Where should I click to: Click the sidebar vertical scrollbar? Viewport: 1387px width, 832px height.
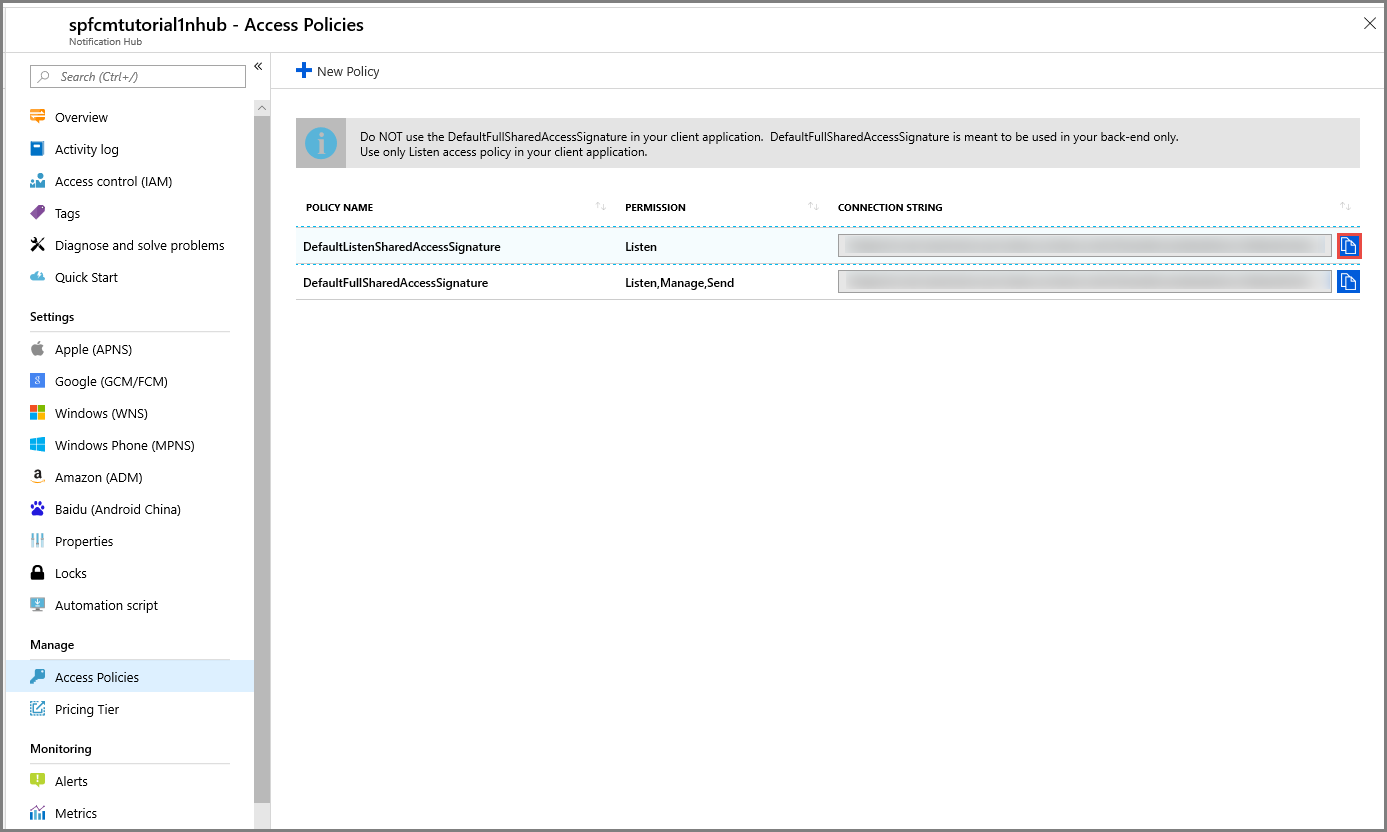point(262,458)
